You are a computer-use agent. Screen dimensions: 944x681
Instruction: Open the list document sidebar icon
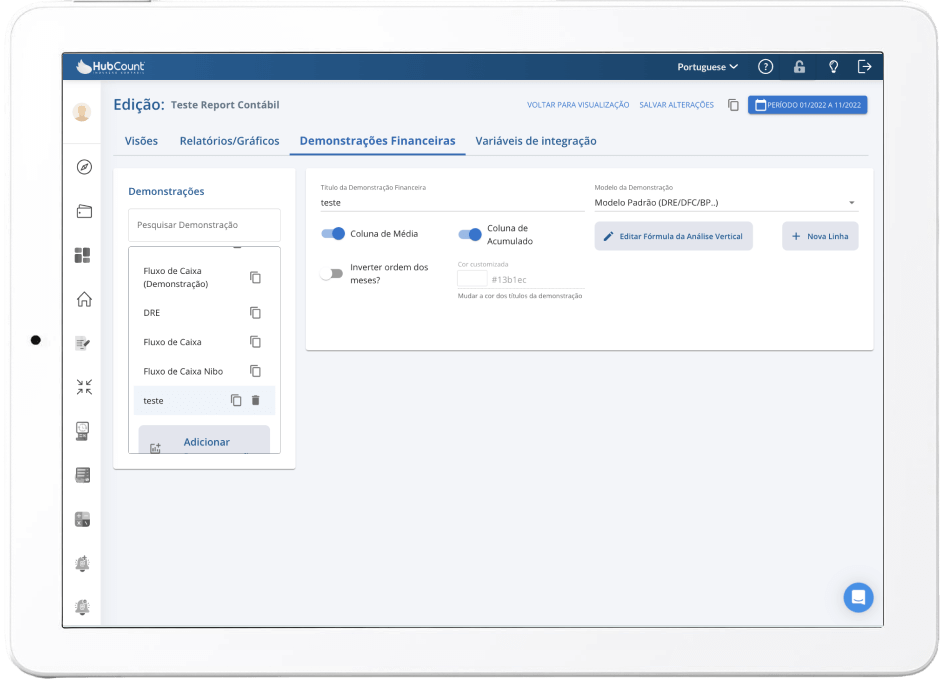coord(82,475)
